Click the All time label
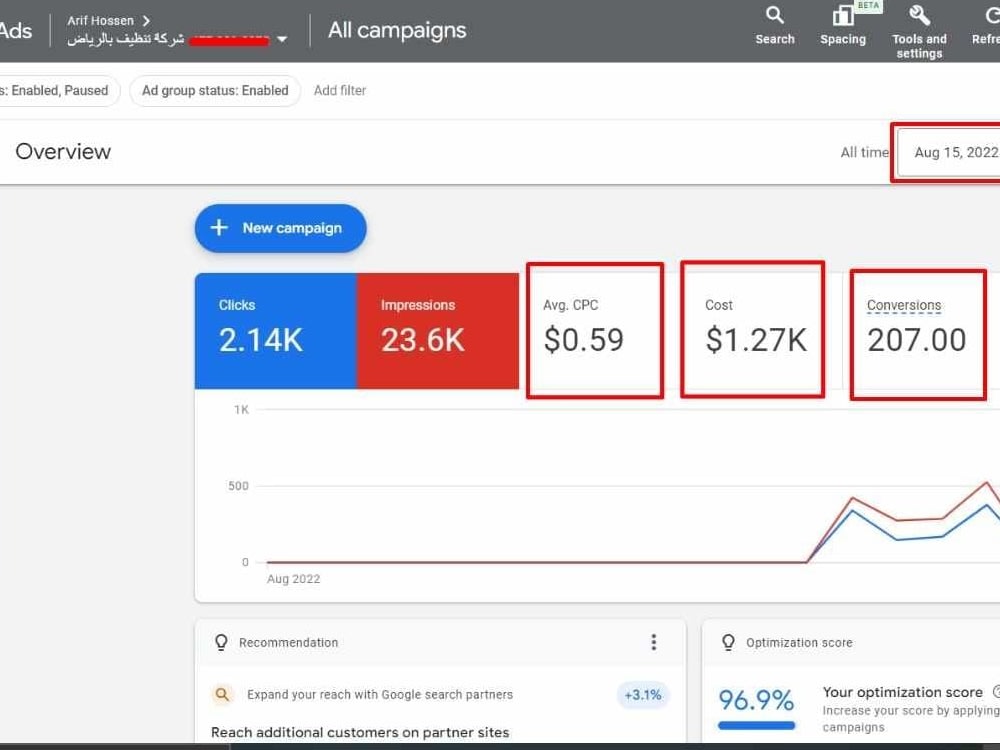The width and height of the screenshot is (1000, 750). point(864,152)
